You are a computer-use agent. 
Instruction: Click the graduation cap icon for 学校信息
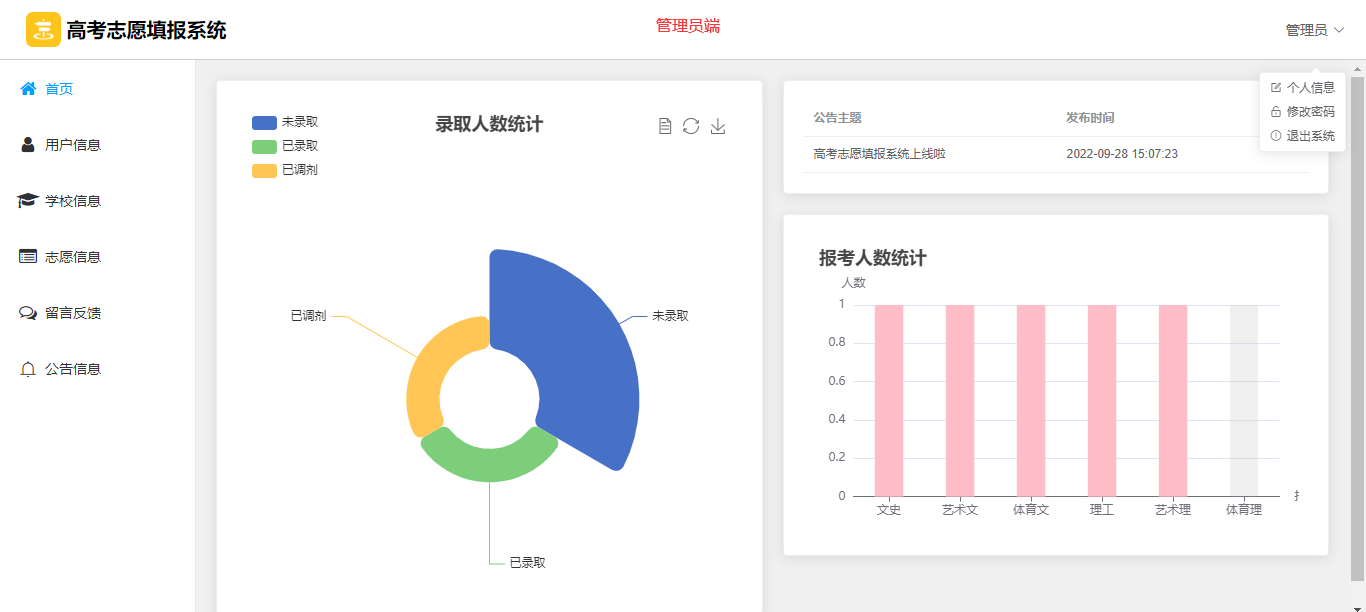(x=28, y=201)
